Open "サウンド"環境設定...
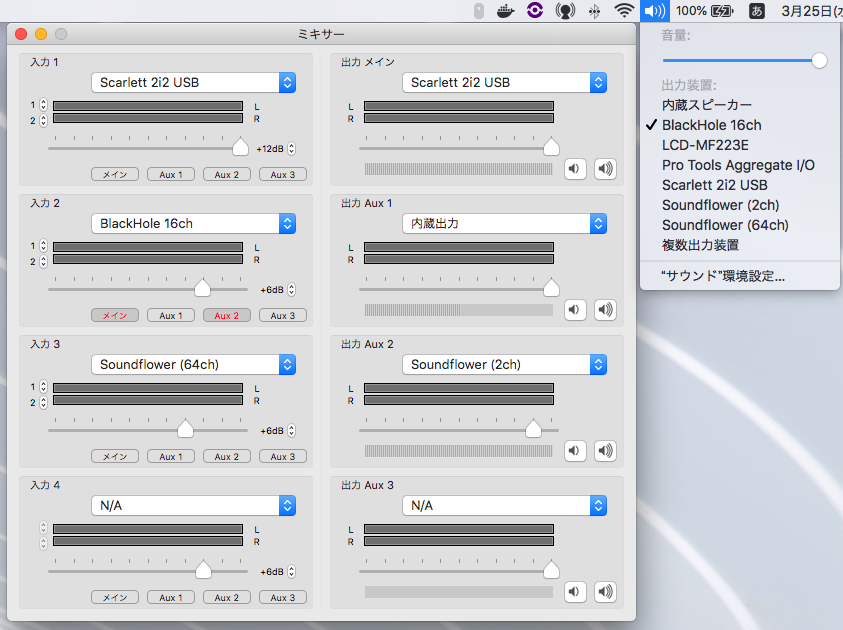Image resolution: width=843 pixels, height=630 pixels. pyautogui.click(x=740, y=276)
